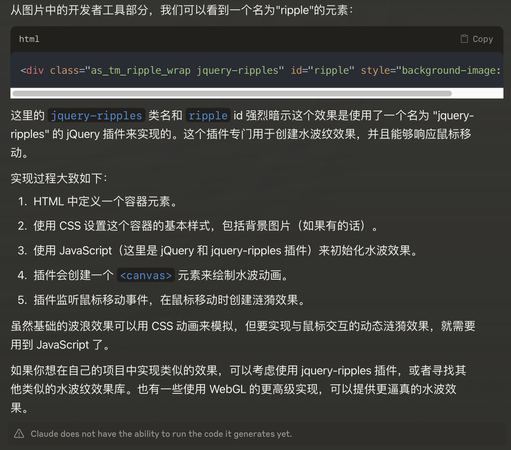Click the "html" language label
511x450 pixels.
click(29, 39)
